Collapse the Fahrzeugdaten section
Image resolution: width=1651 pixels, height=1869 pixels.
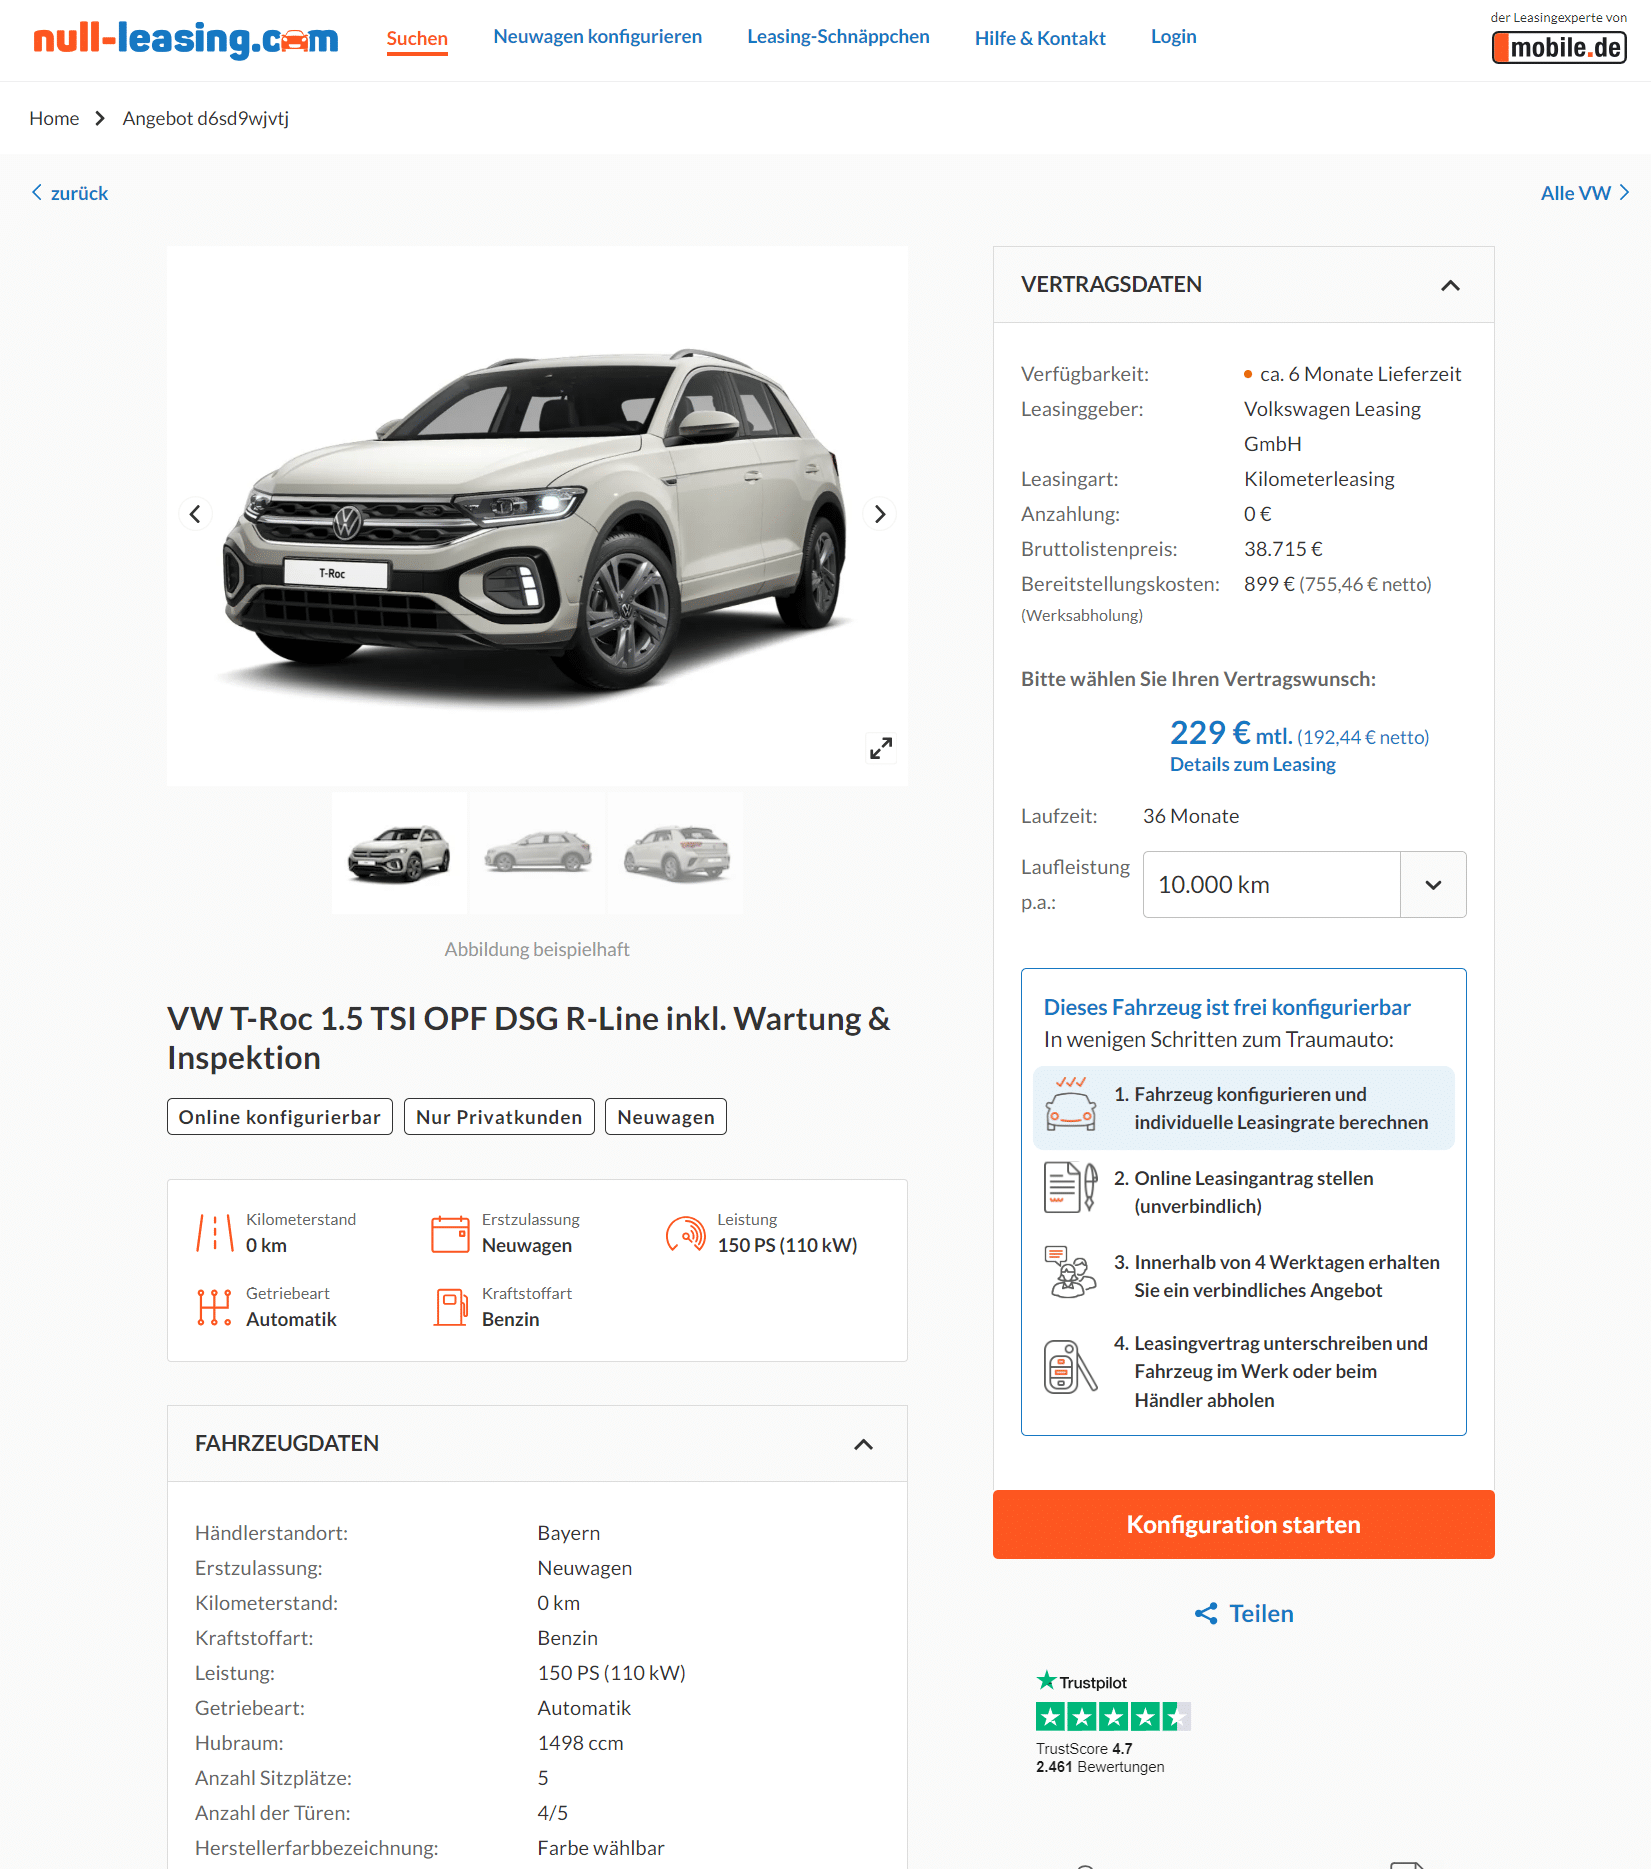tap(863, 1444)
